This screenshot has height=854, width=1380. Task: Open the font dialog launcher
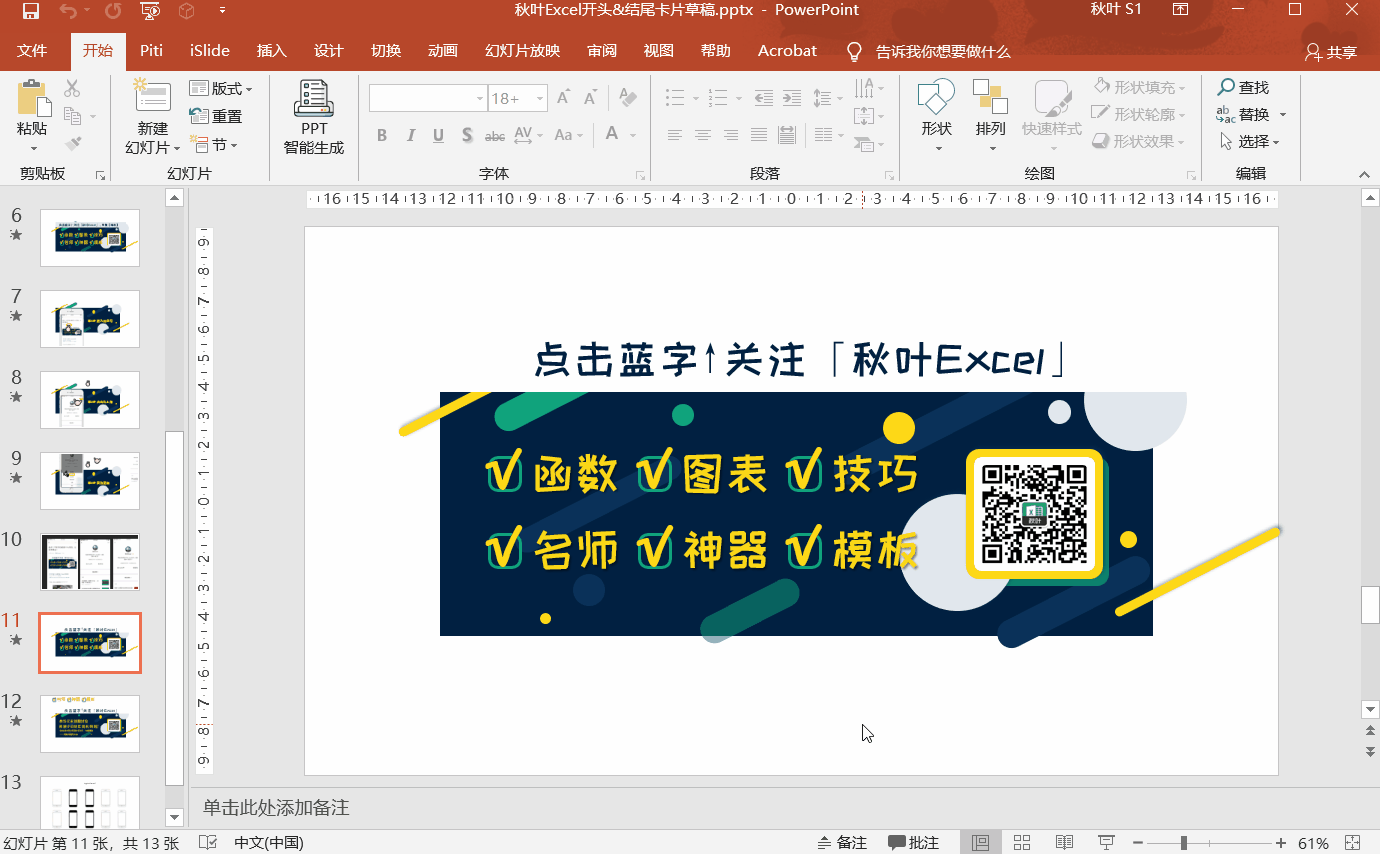point(640,175)
